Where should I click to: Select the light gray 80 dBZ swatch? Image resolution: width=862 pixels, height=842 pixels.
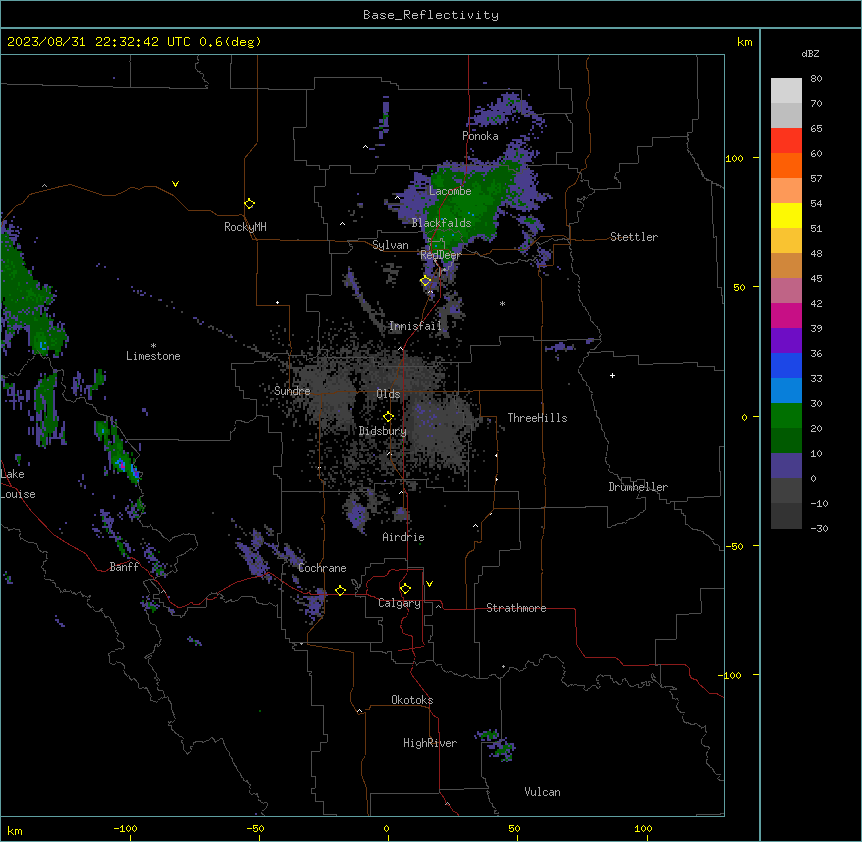click(786, 91)
